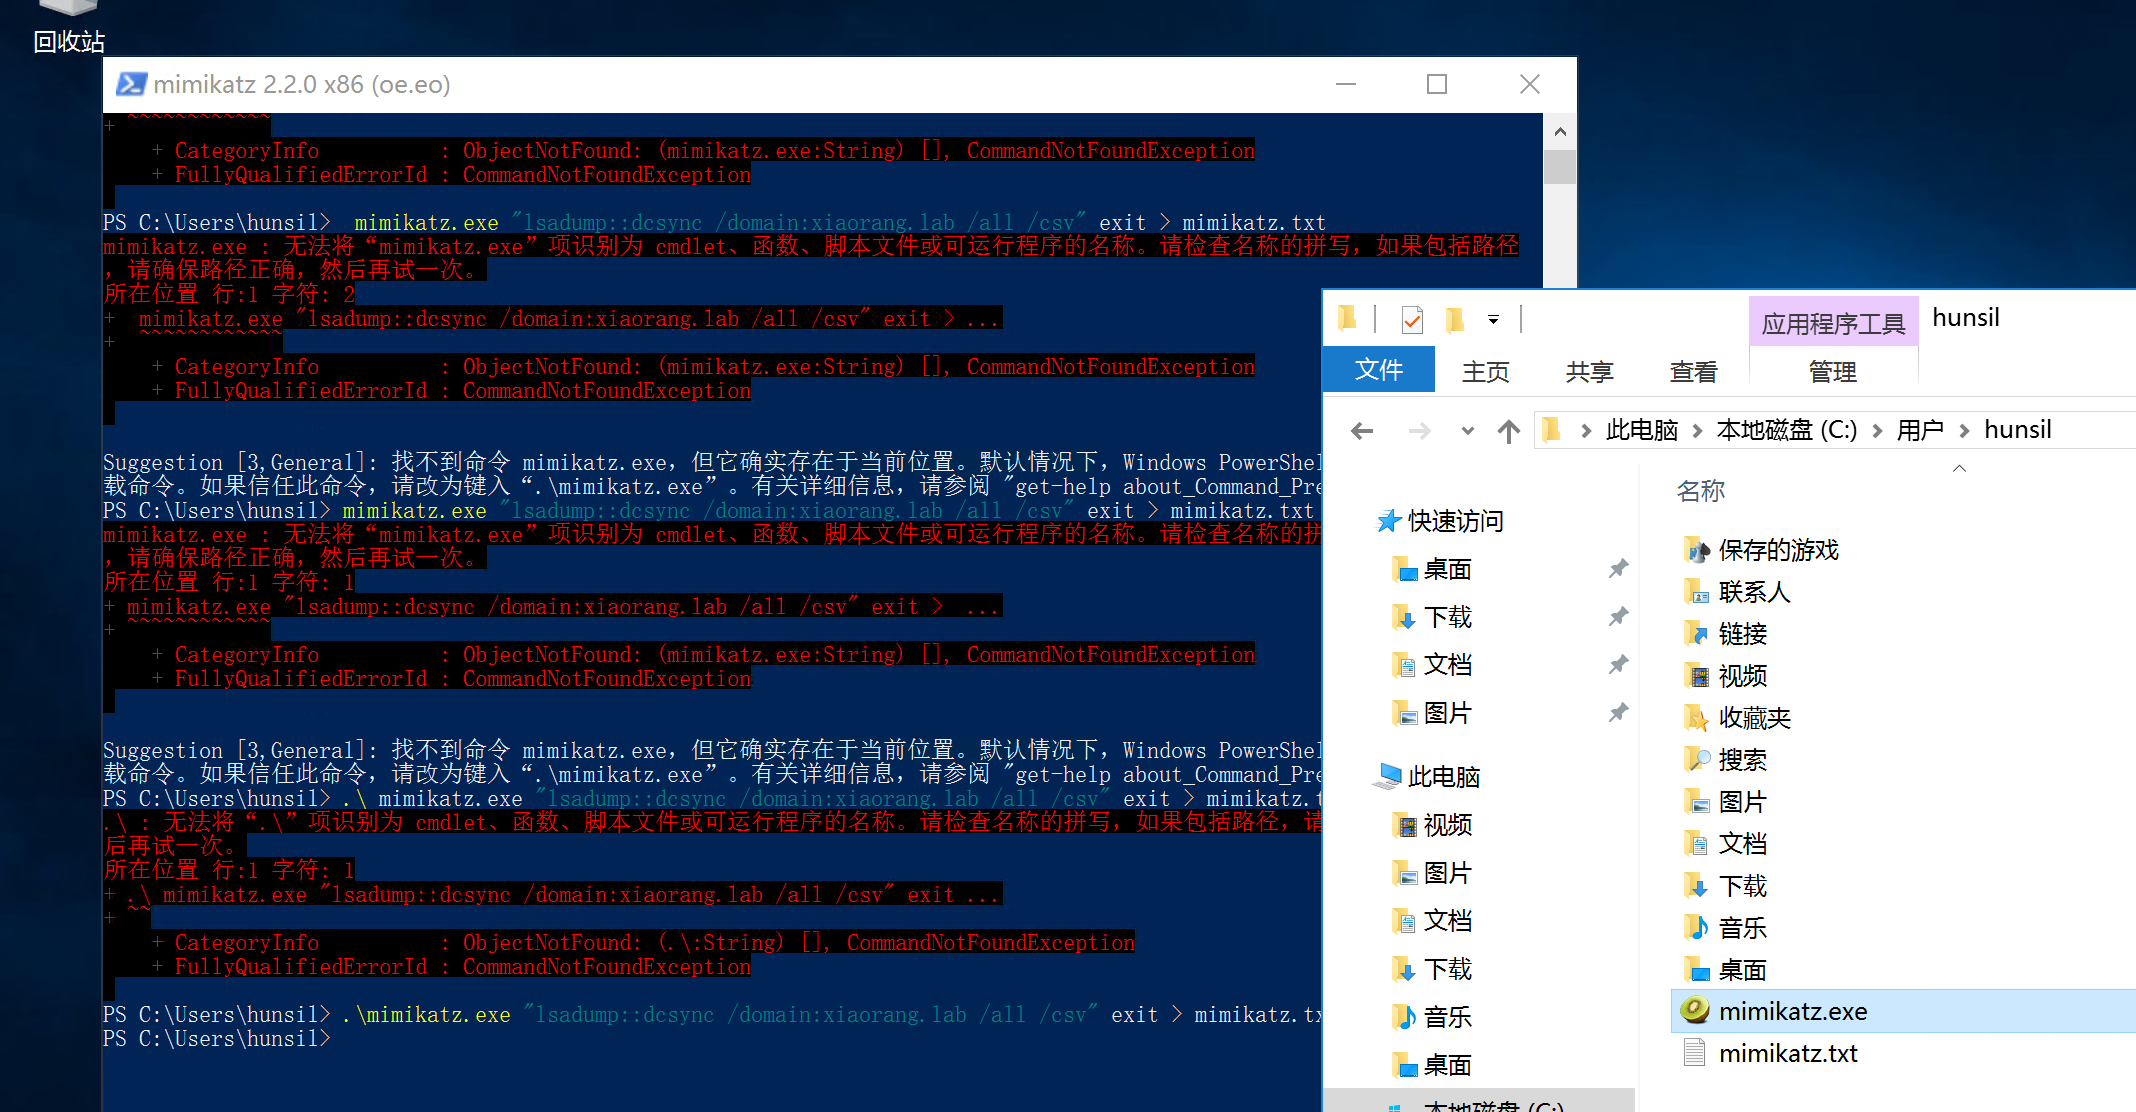
Task: Select the 联系人 folder in the file list
Action: click(1737, 592)
